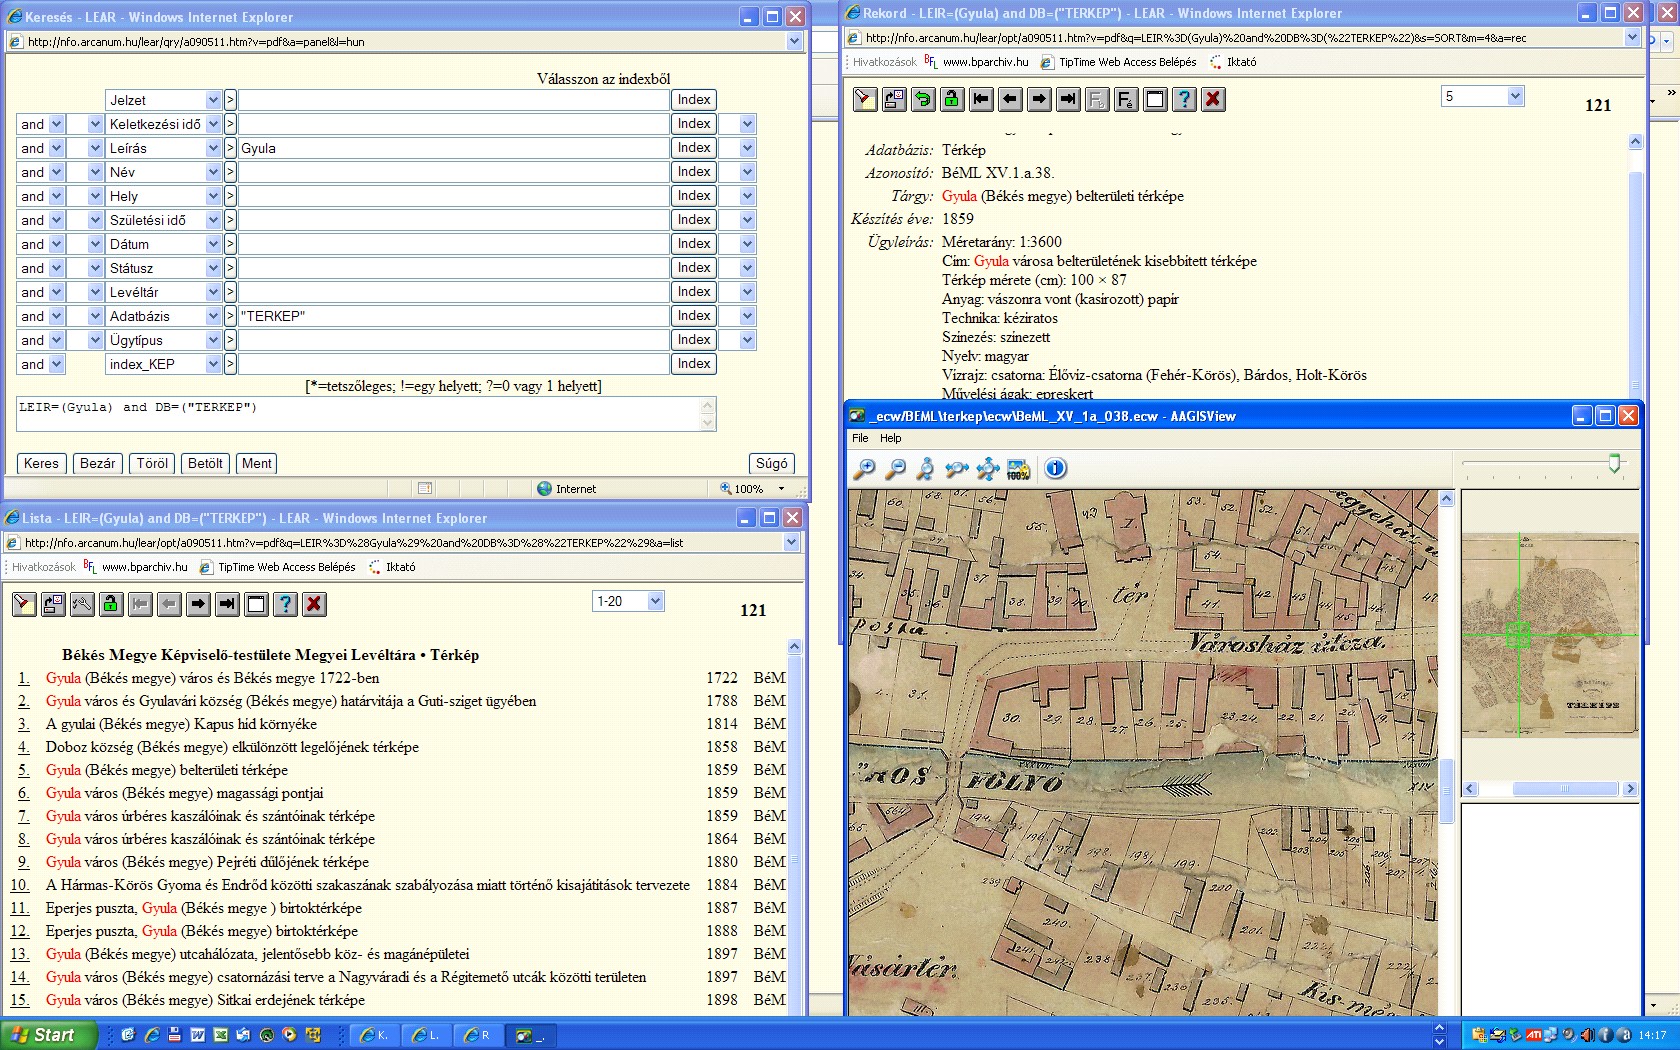Click TipTime Web Access Belépés in Lista window
Image resolution: width=1680 pixels, height=1050 pixels.
pos(277,567)
